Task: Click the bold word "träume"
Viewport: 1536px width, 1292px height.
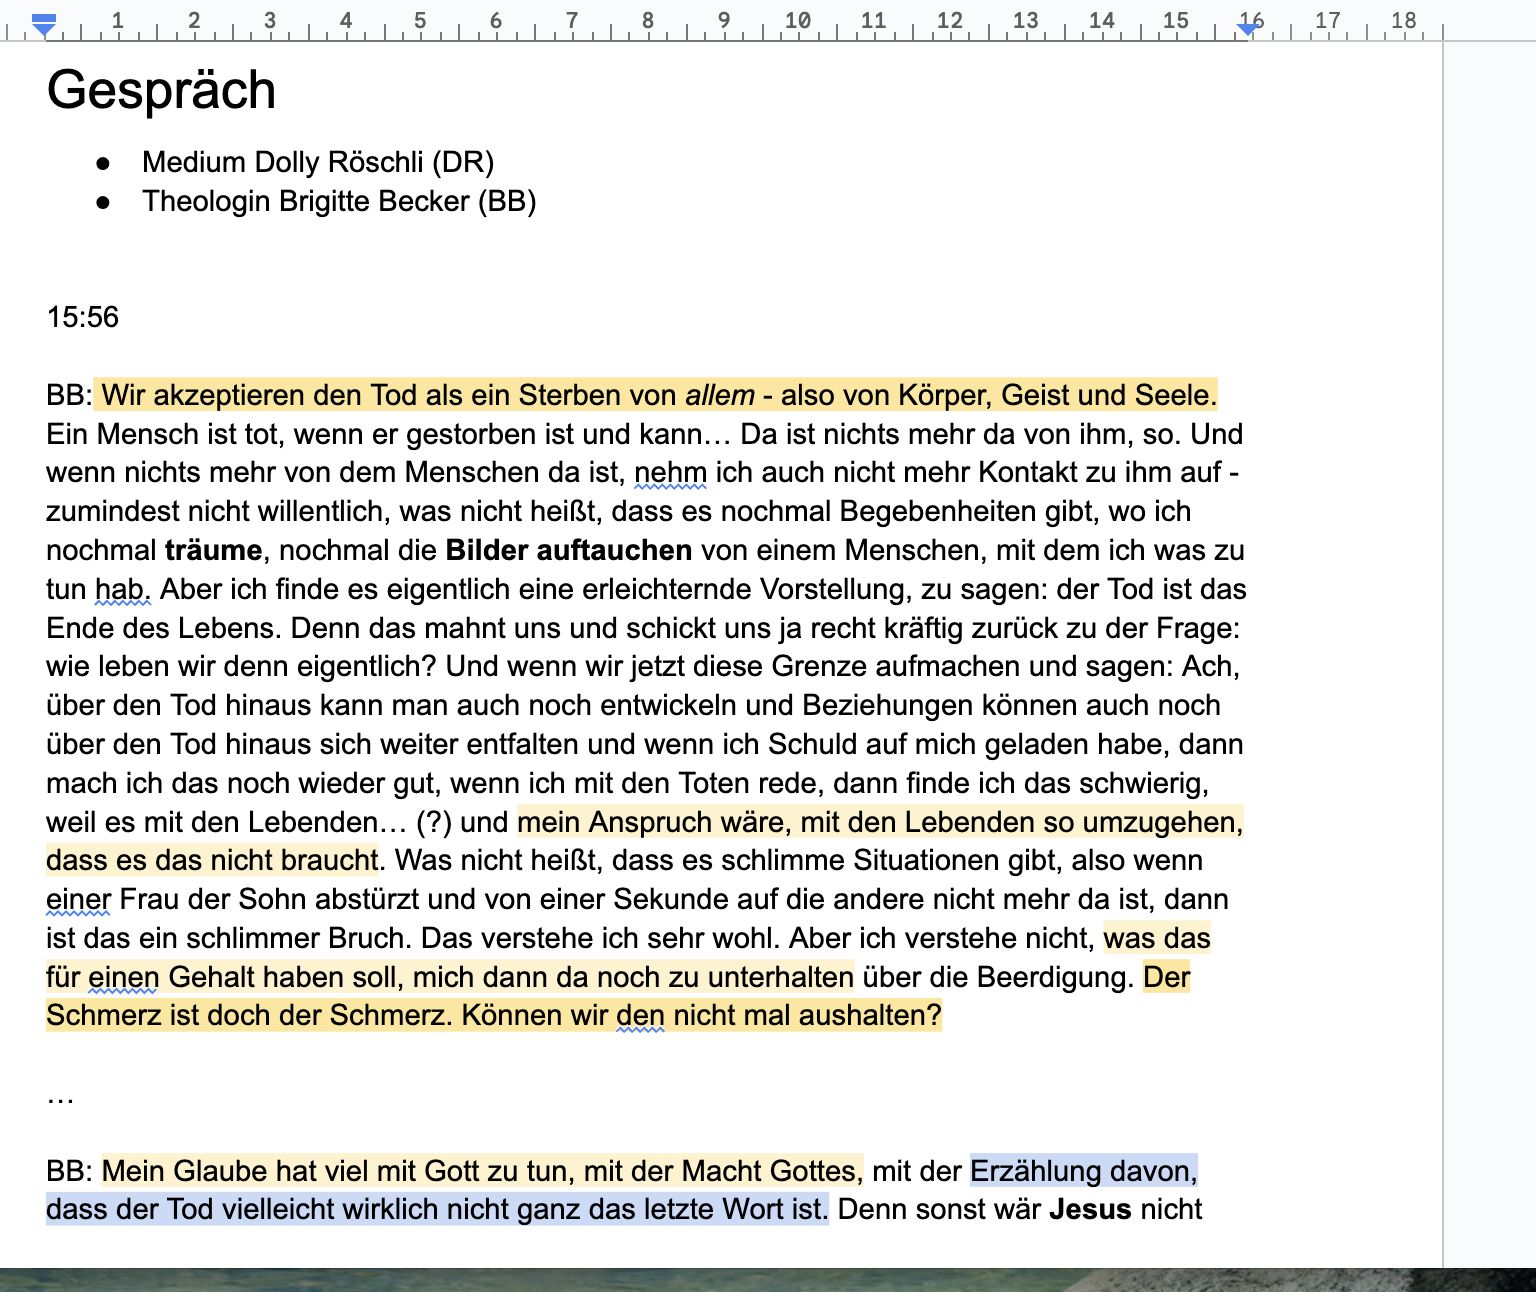Action: (213, 551)
